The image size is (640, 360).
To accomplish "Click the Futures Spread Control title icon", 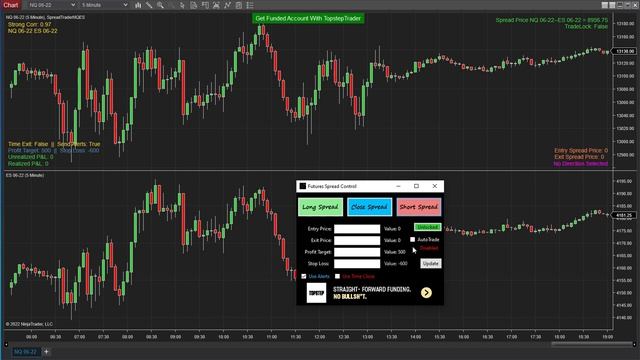I will [302, 186].
